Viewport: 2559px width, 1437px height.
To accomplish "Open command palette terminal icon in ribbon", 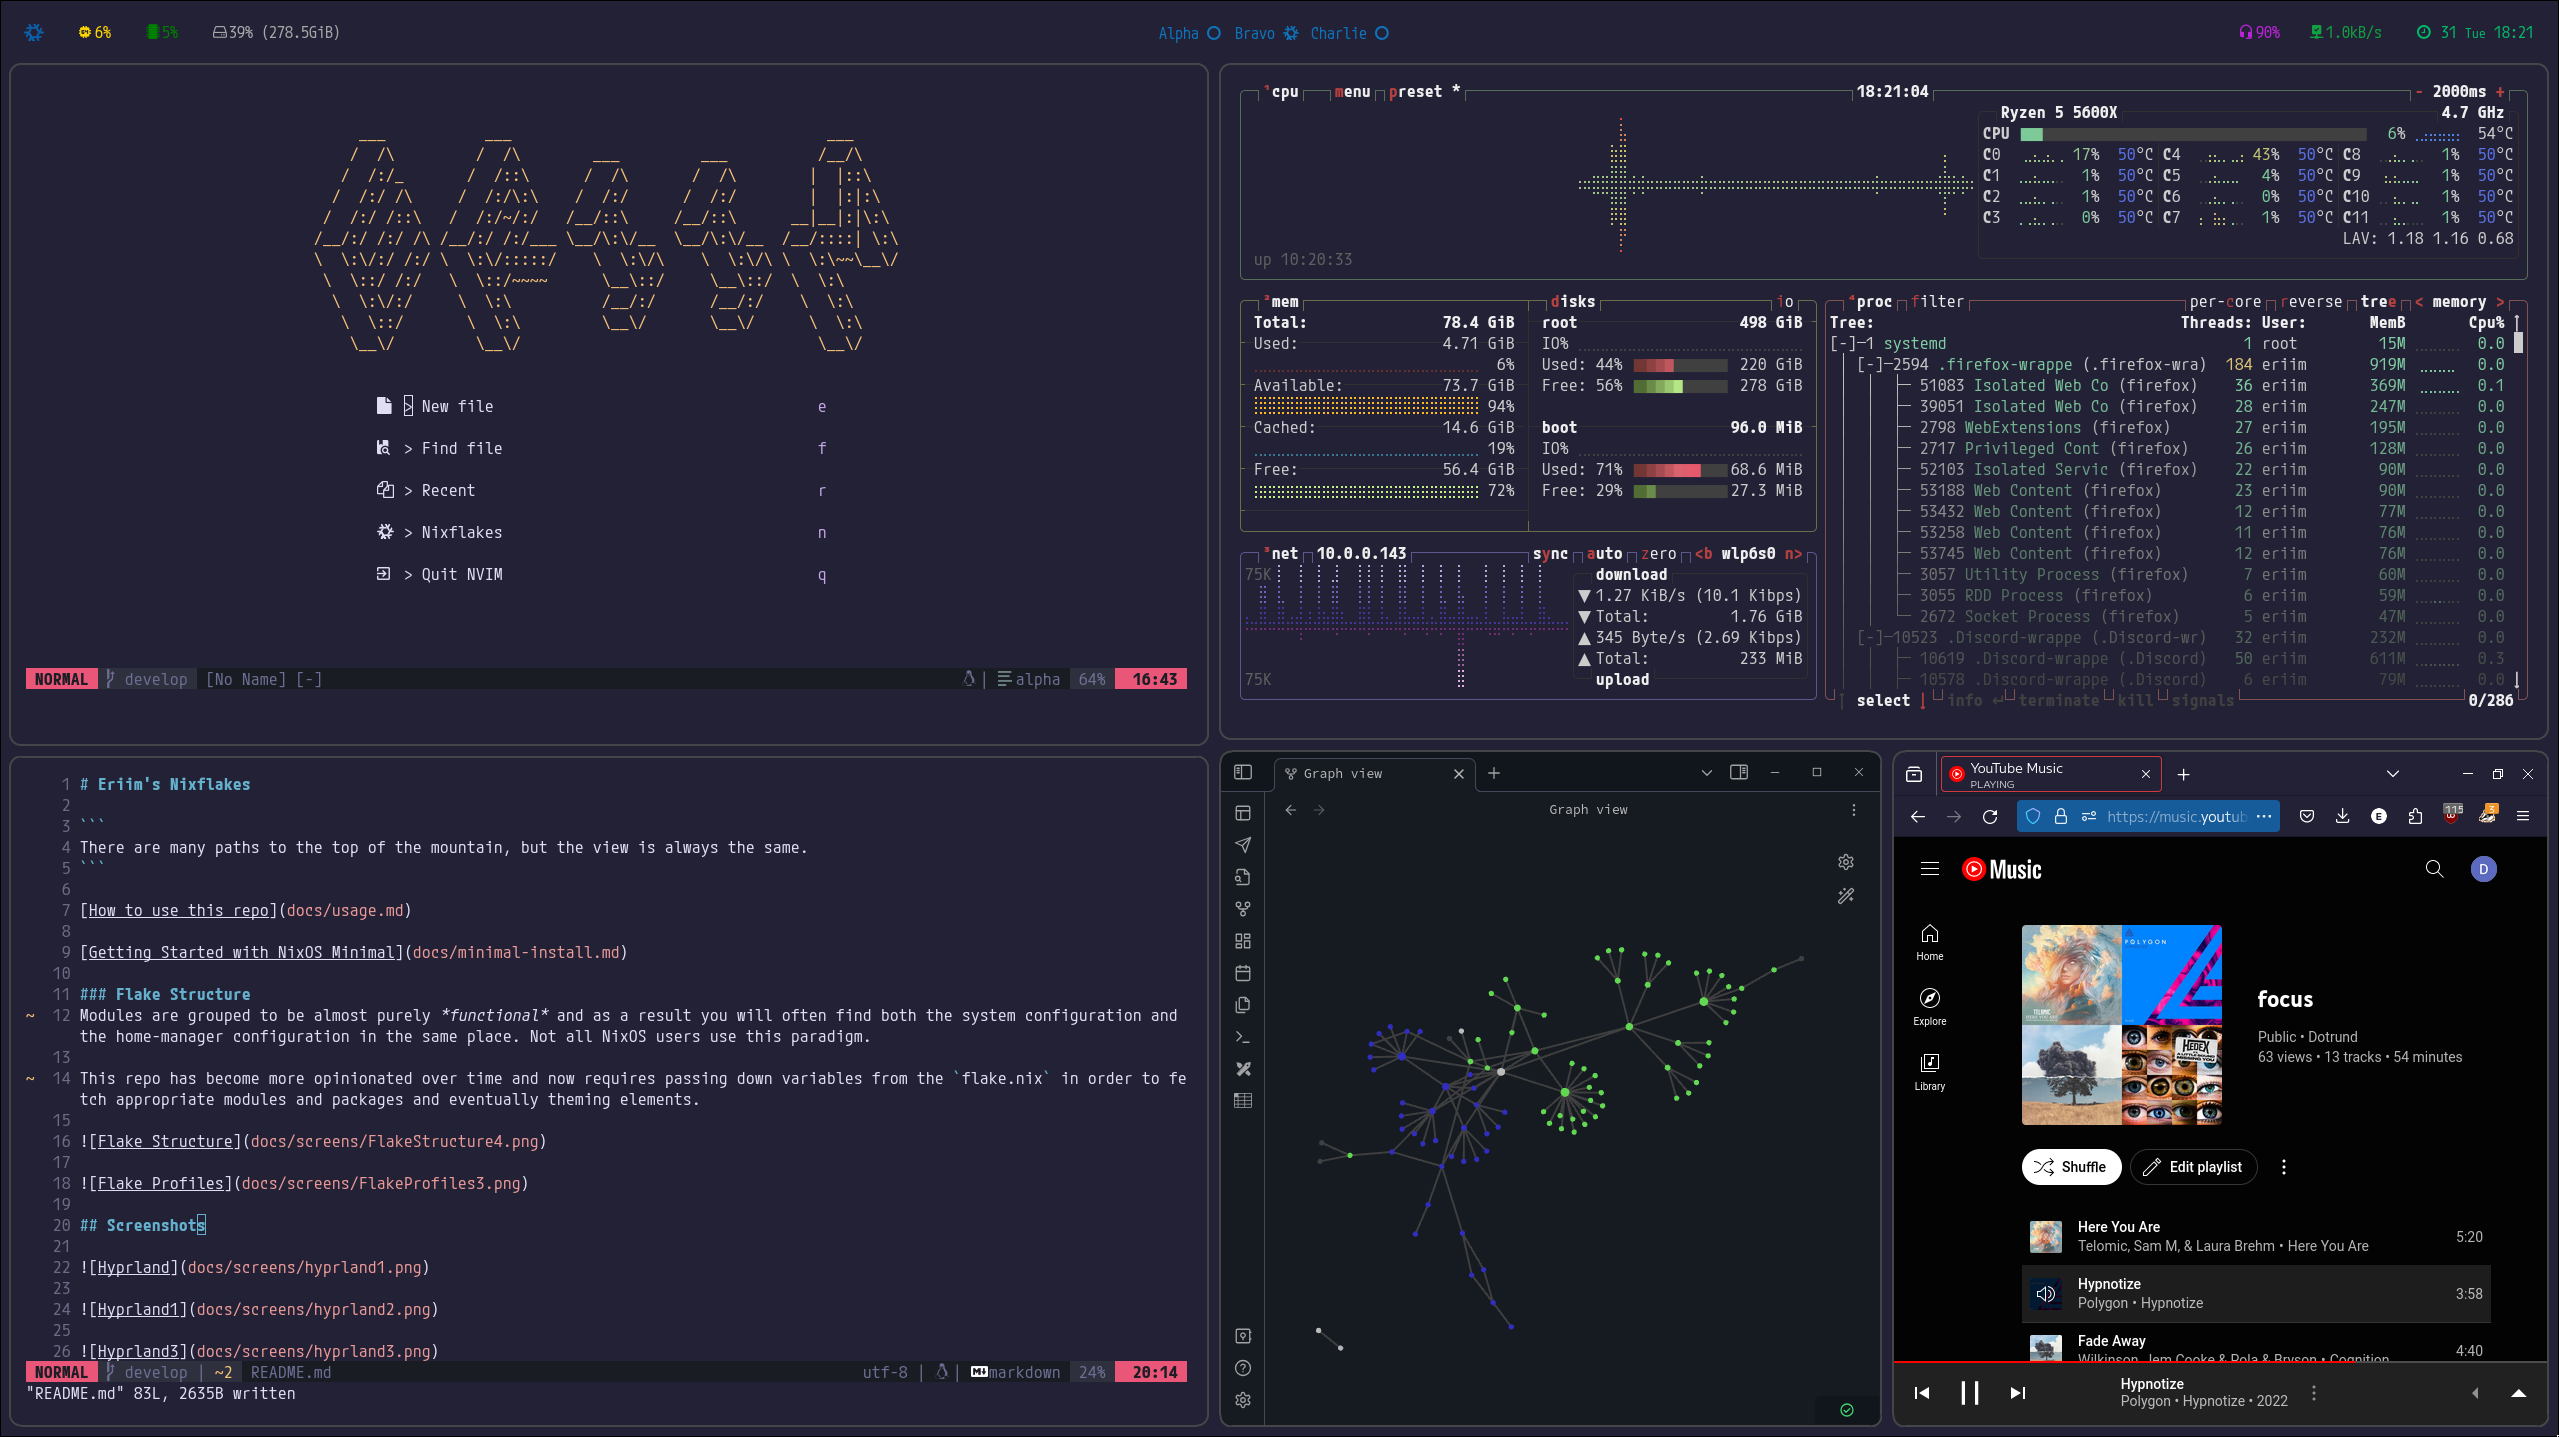I will point(1243,1037).
